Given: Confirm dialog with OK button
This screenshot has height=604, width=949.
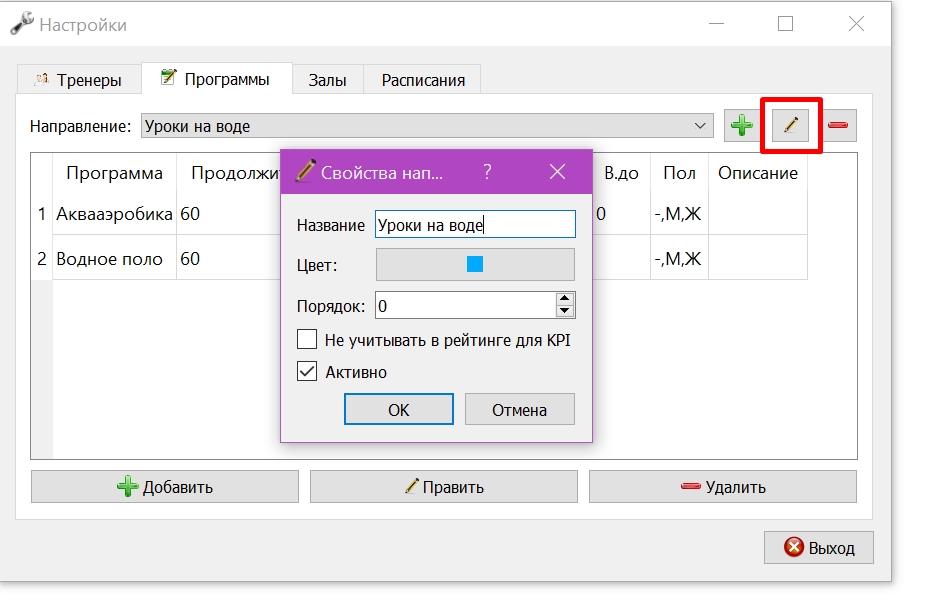Looking at the screenshot, I should click(399, 410).
